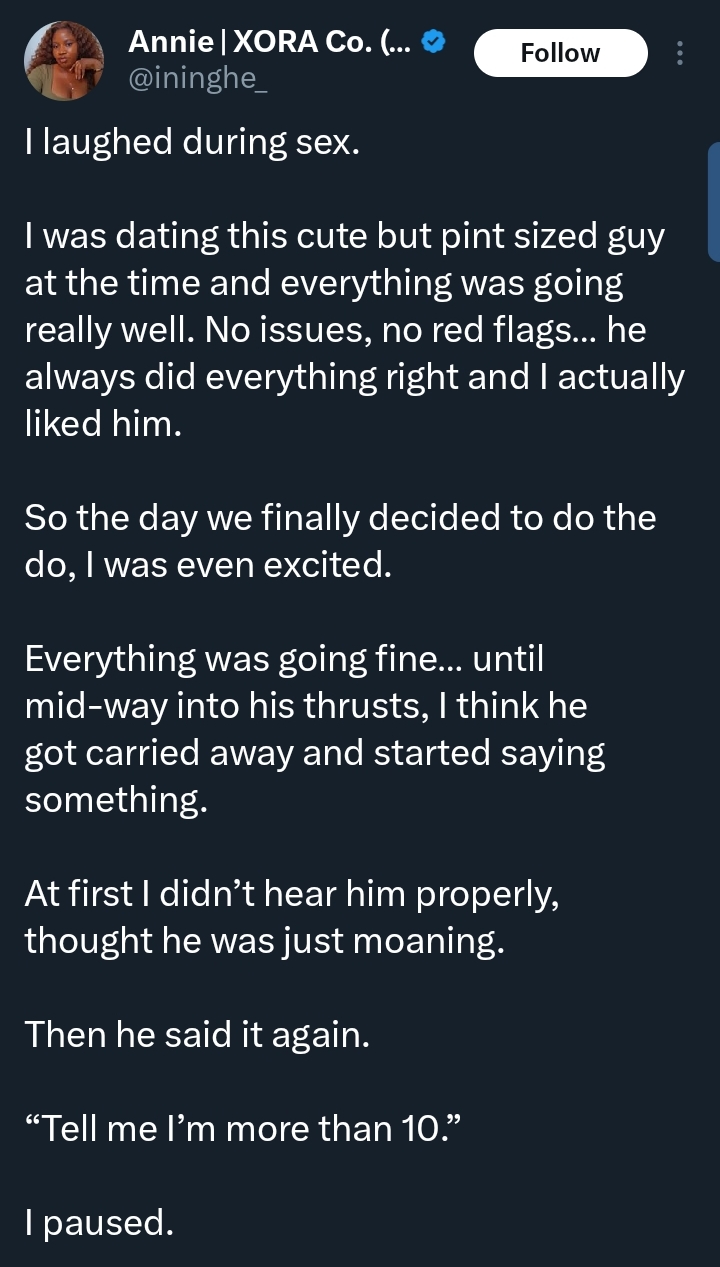Select the opening line "I laughed during sex."
Viewport: 720px width, 1267px height.
click(x=190, y=143)
